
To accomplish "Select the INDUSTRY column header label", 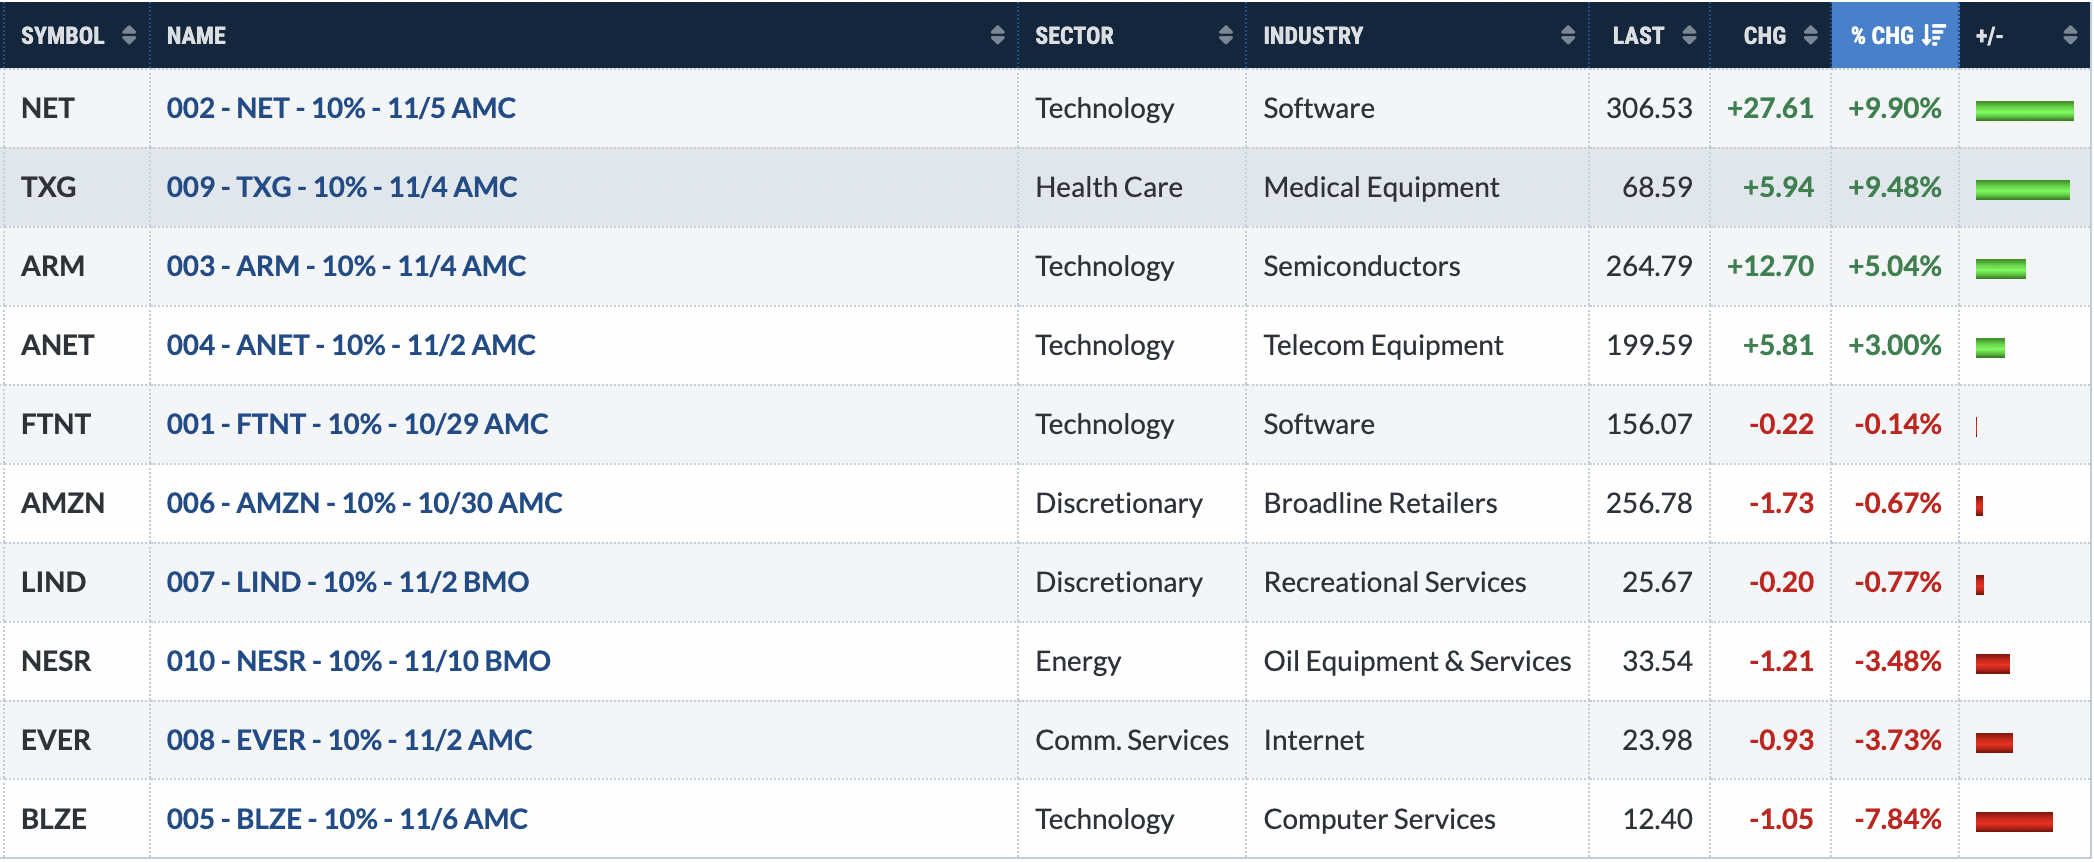I will click(1313, 35).
